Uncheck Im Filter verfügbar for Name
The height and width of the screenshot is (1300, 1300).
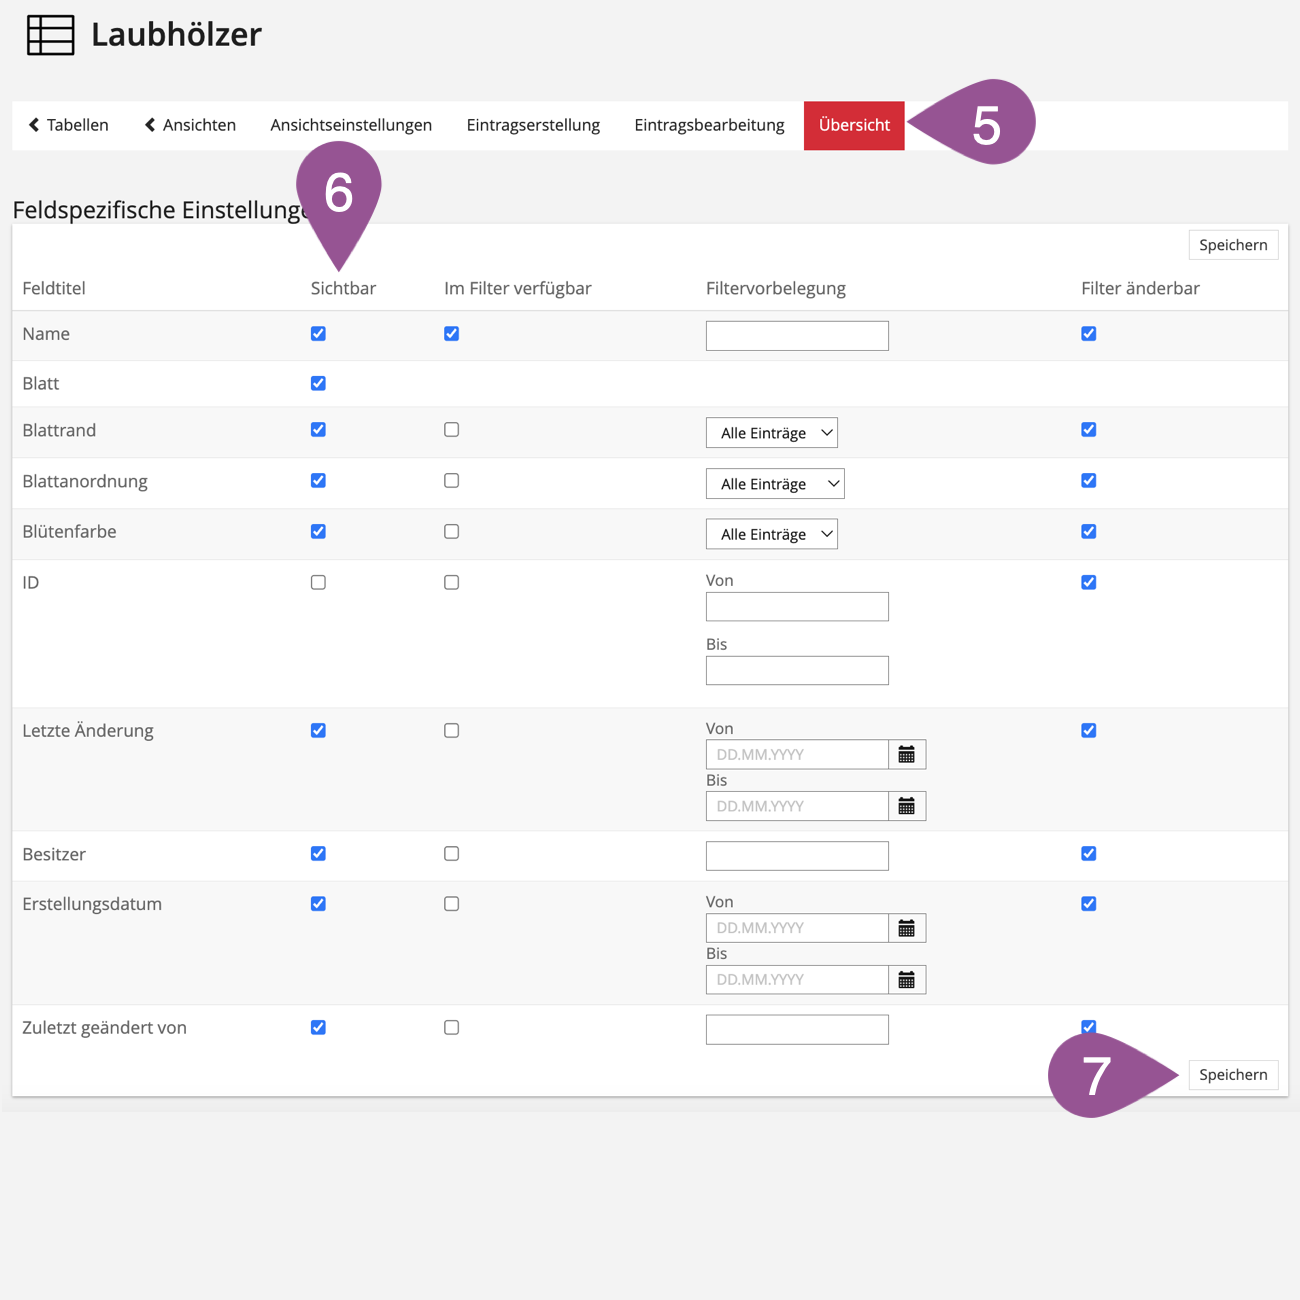pyautogui.click(x=452, y=334)
